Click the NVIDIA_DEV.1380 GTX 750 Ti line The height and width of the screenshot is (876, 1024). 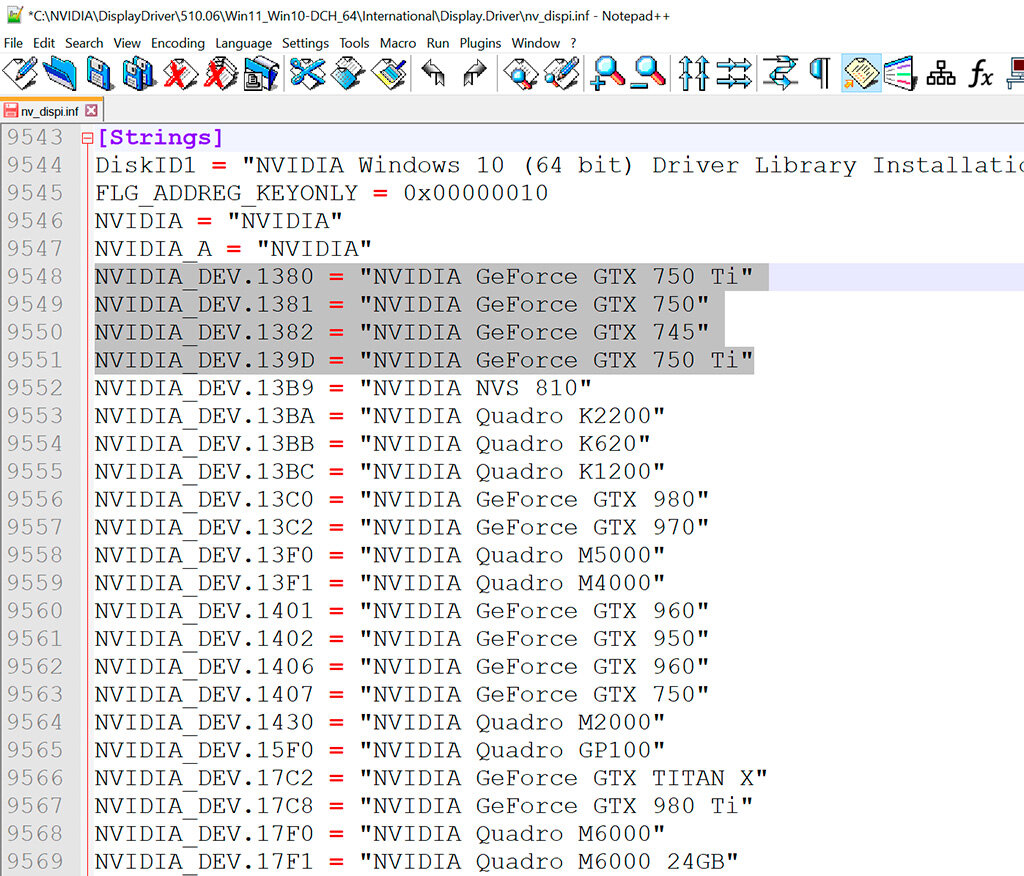click(x=424, y=276)
